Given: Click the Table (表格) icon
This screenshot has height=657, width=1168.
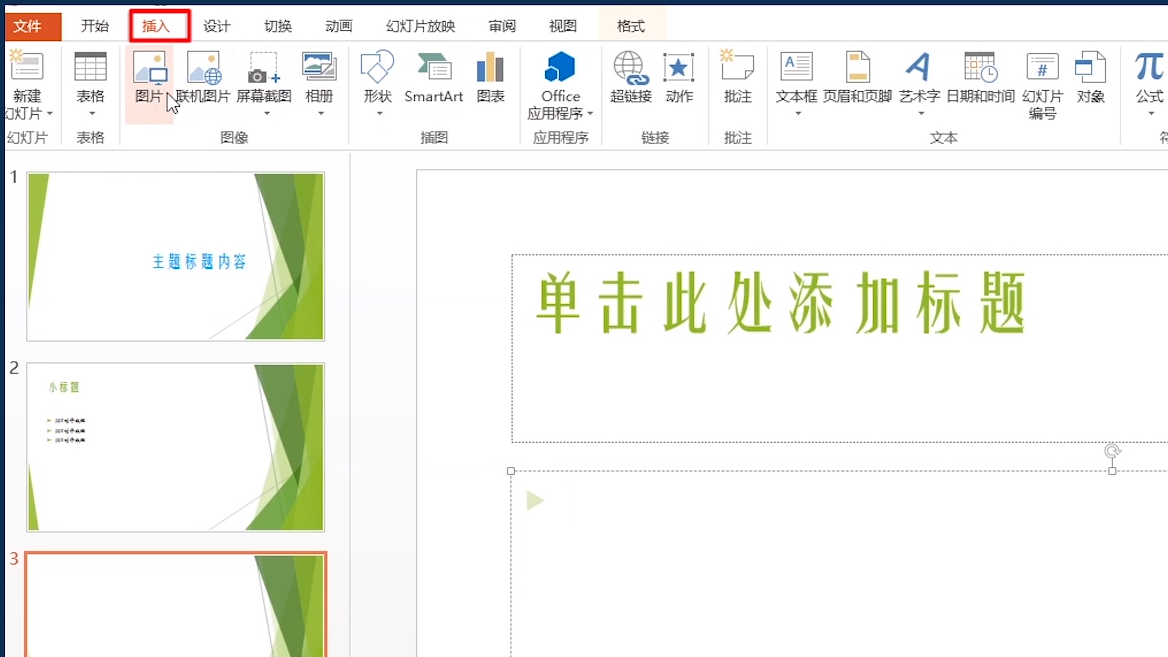Looking at the screenshot, I should [90, 66].
